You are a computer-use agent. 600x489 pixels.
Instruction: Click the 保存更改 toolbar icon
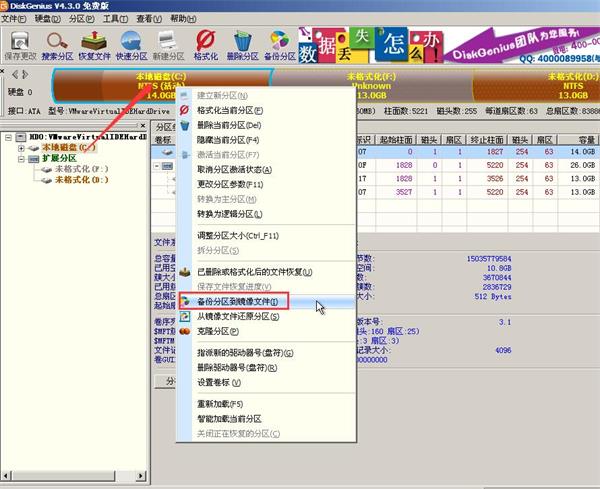[x=20, y=46]
